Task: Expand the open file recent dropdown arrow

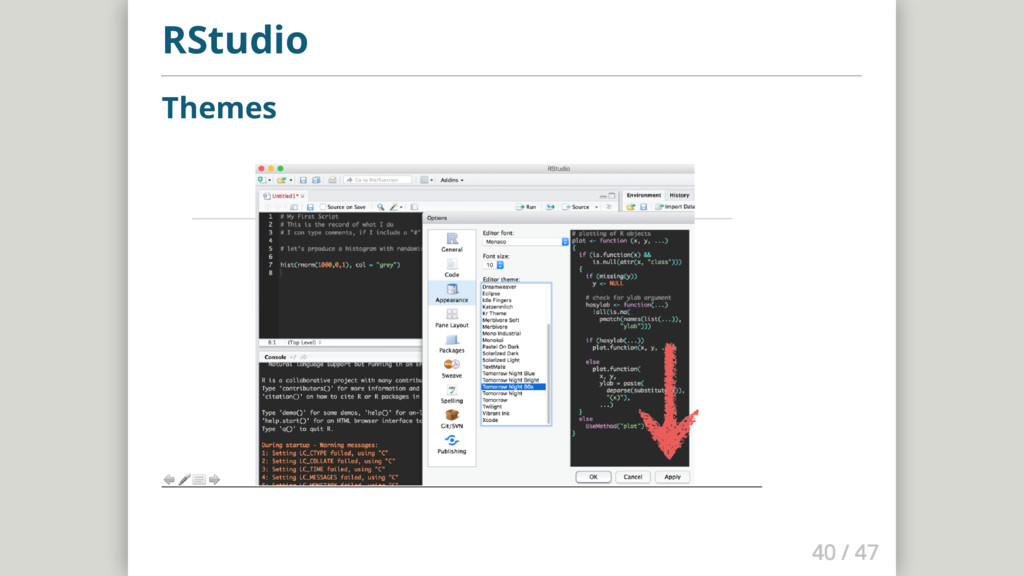Action: (291, 180)
